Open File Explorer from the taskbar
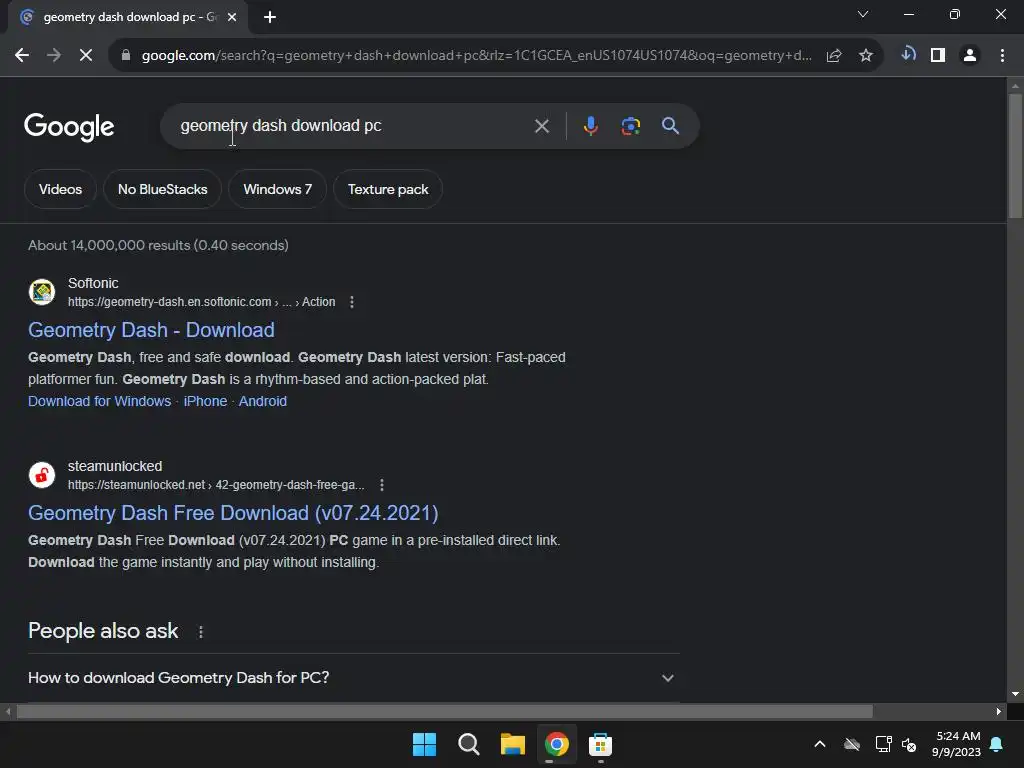Image resolution: width=1024 pixels, height=768 pixels. (x=513, y=744)
